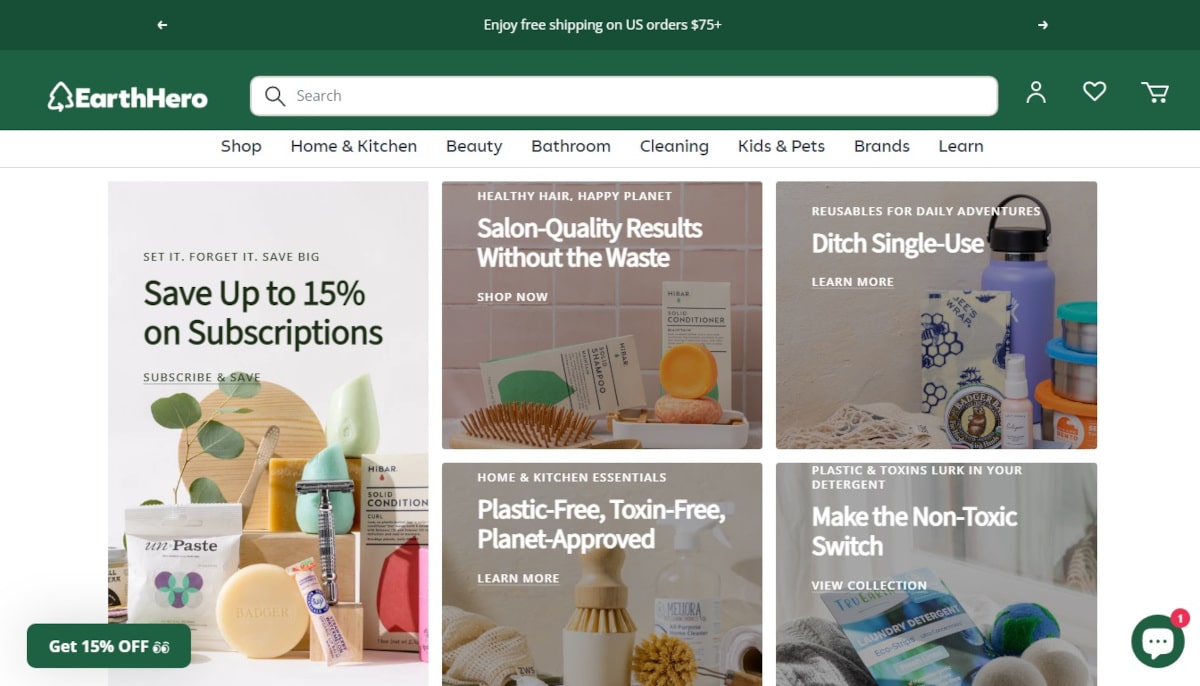Click Shop Now on the salon-quality banner
The image size is (1200, 686).
[x=512, y=297]
